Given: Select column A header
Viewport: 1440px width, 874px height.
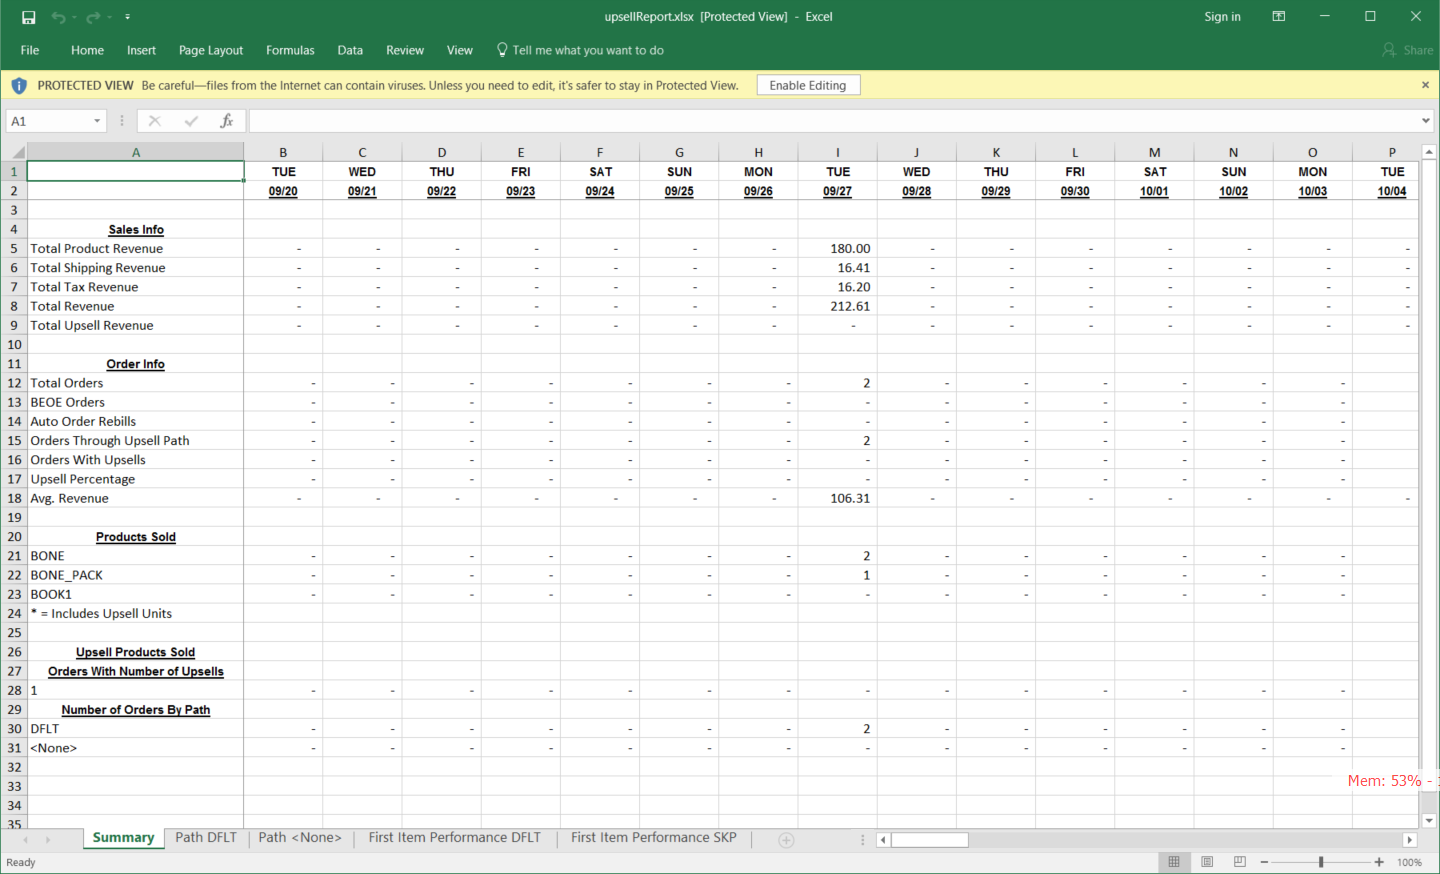Looking at the screenshot, I should click(x=135, y=152).
